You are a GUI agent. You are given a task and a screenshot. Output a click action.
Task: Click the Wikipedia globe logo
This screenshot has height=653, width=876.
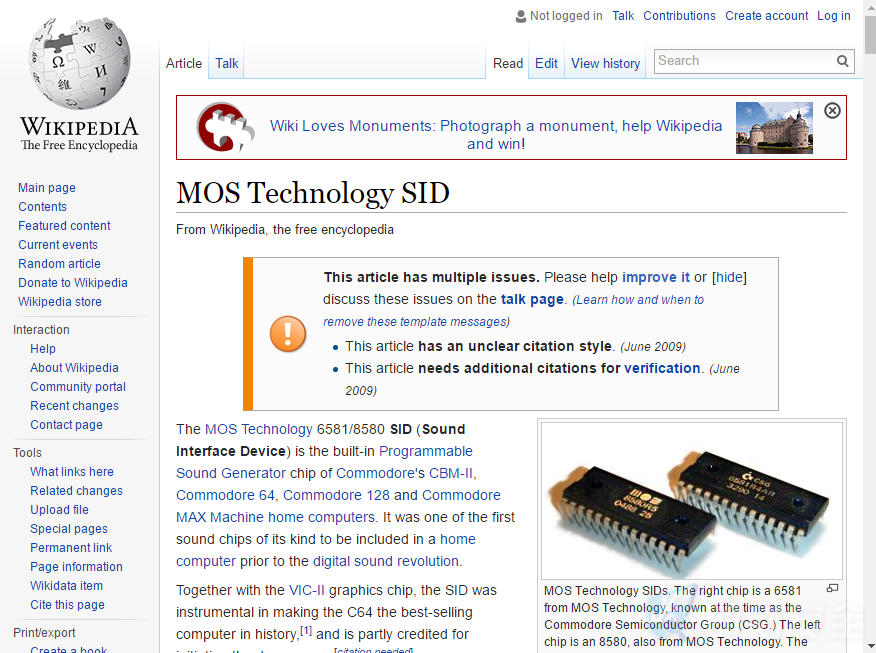coord(79,63)
